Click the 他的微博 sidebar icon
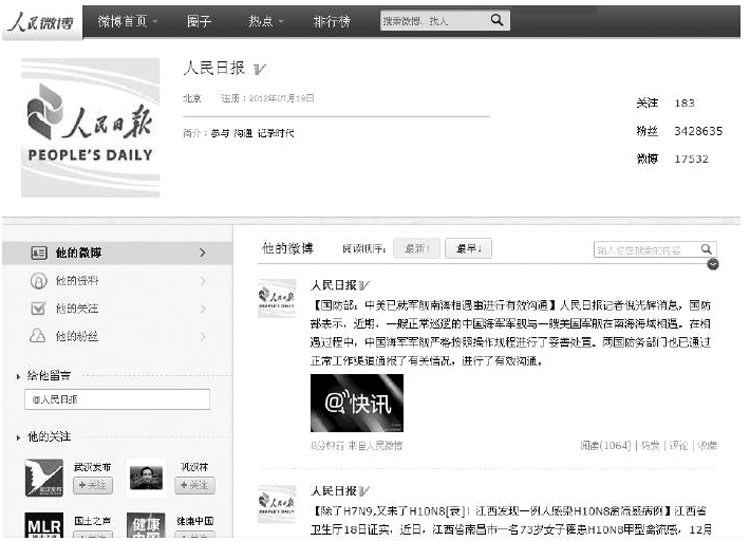Viewport: 750px width, 541px height. (39, 253)
